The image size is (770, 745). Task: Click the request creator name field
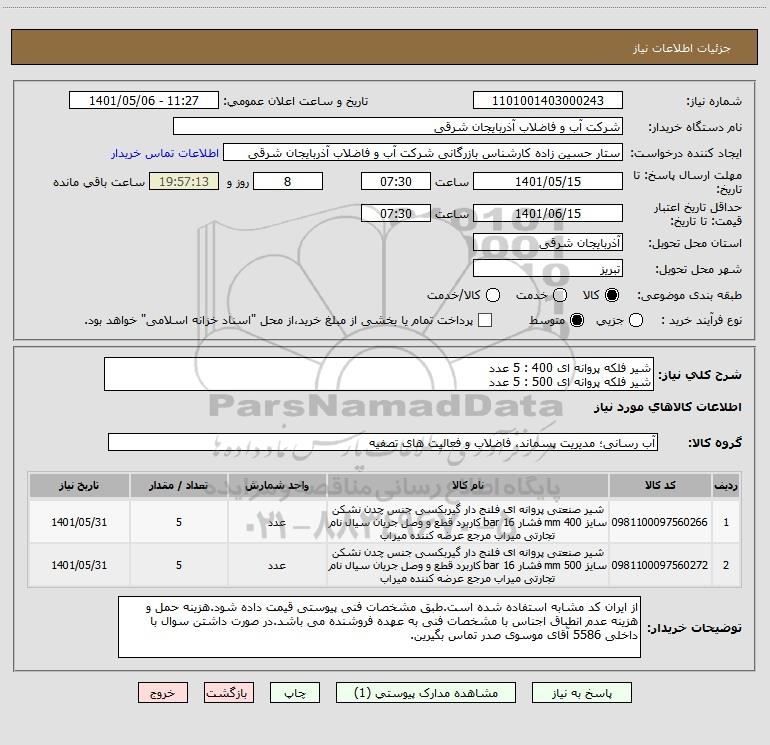[423, 153]
